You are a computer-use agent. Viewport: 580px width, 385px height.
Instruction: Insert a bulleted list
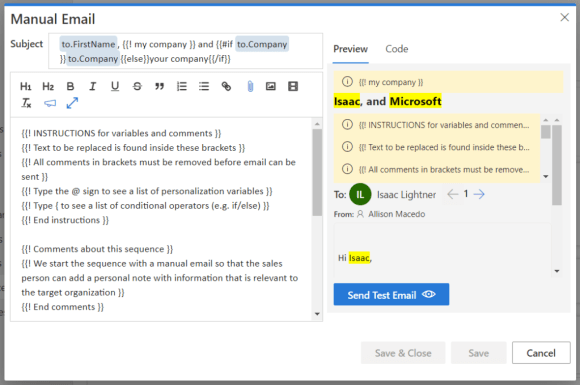coord(204,87)
